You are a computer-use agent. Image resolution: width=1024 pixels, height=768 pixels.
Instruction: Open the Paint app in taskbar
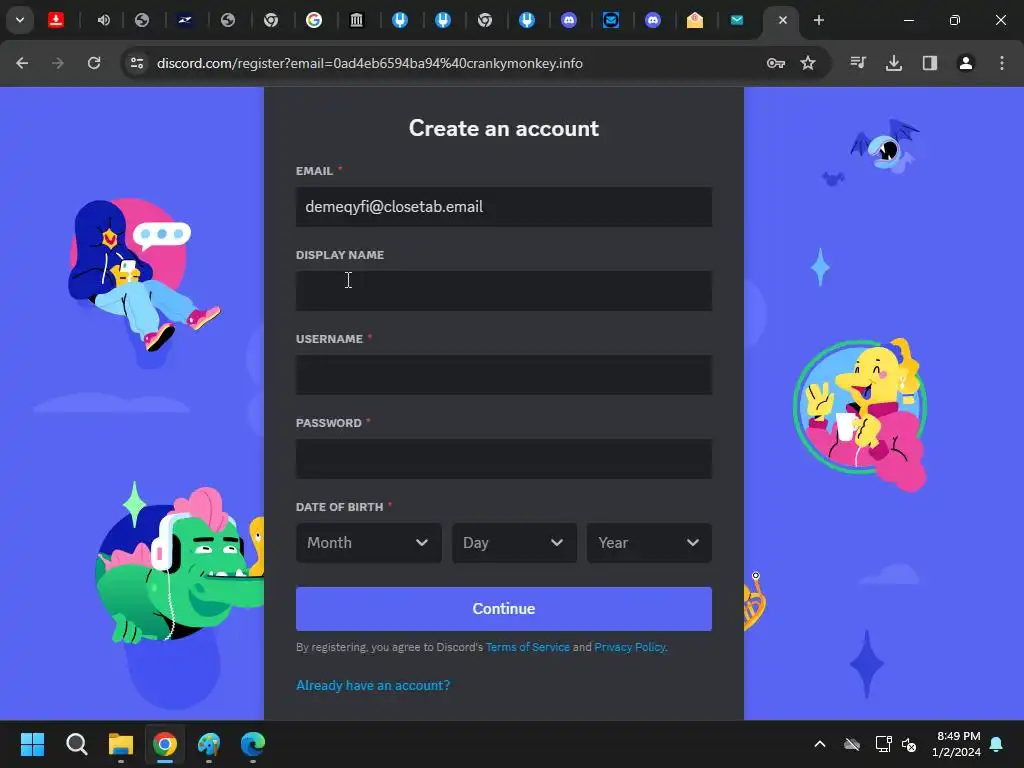(209, 744)
